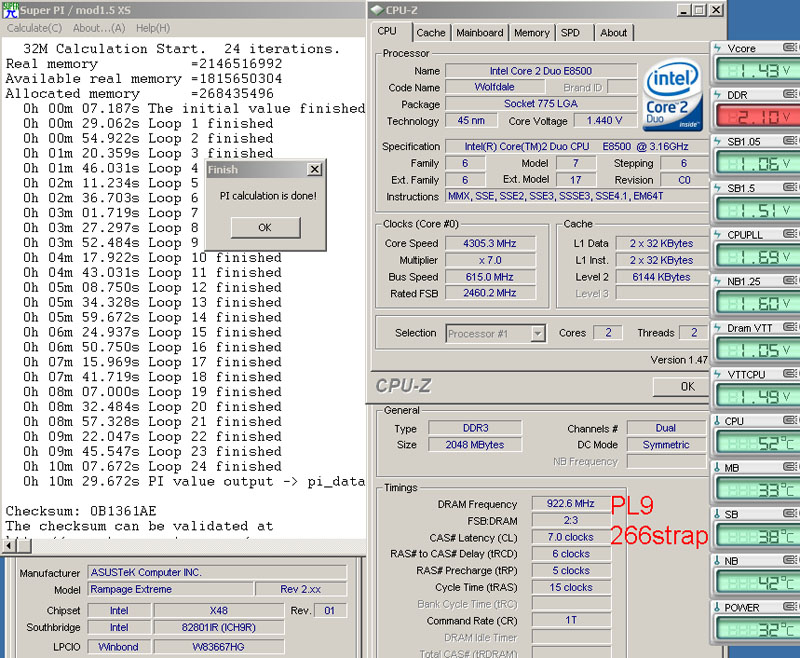Click the thermometer icon beside SB temperature

(717, 514)
